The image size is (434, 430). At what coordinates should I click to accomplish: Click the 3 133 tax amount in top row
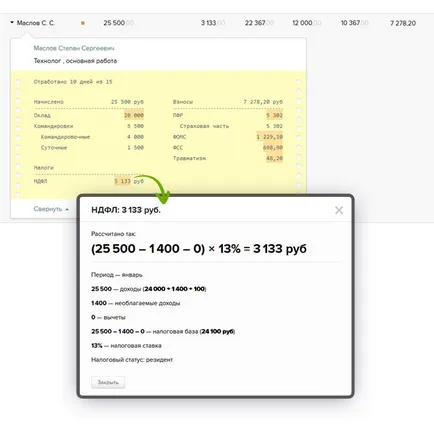click(213, 23)
